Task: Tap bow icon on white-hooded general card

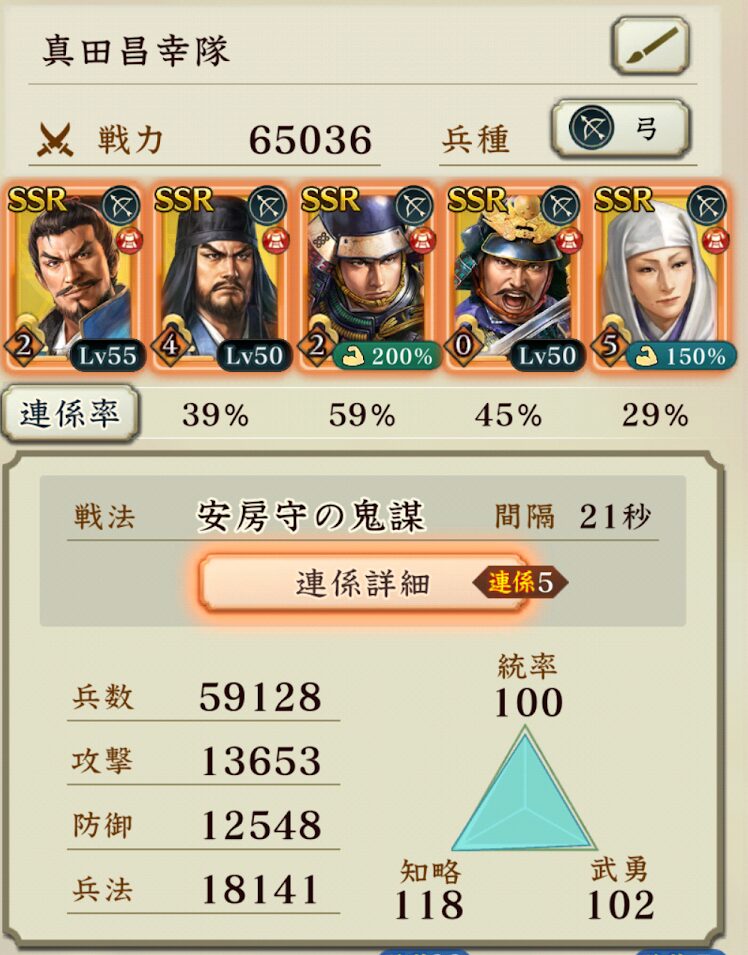Action: 707,206
